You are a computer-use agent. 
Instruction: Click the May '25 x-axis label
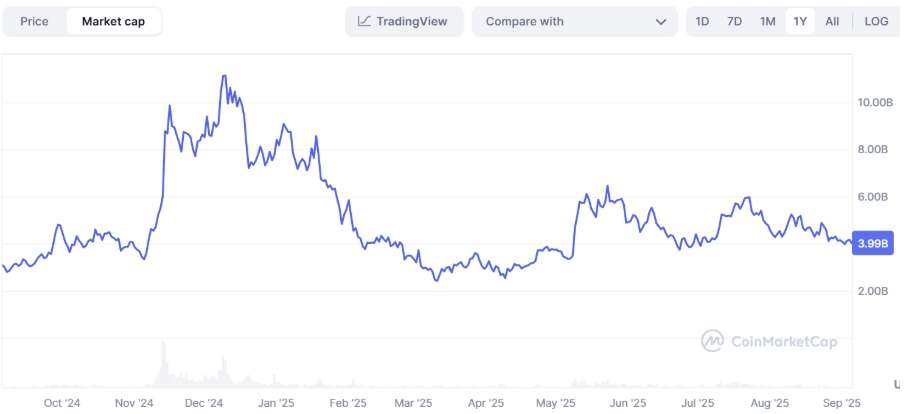point(555,404)
